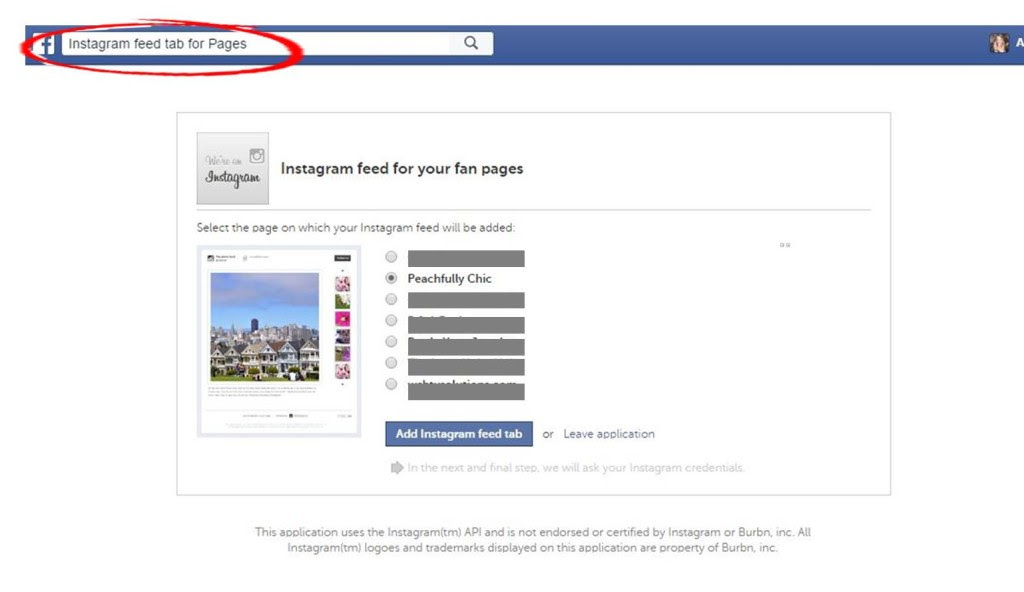Click the Peachfully Chic page label
1024x592 pixels.
(449, 278)
